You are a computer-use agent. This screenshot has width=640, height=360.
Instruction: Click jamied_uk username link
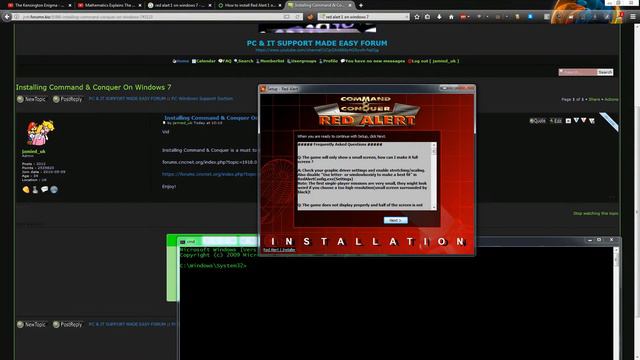pos(33,151)
